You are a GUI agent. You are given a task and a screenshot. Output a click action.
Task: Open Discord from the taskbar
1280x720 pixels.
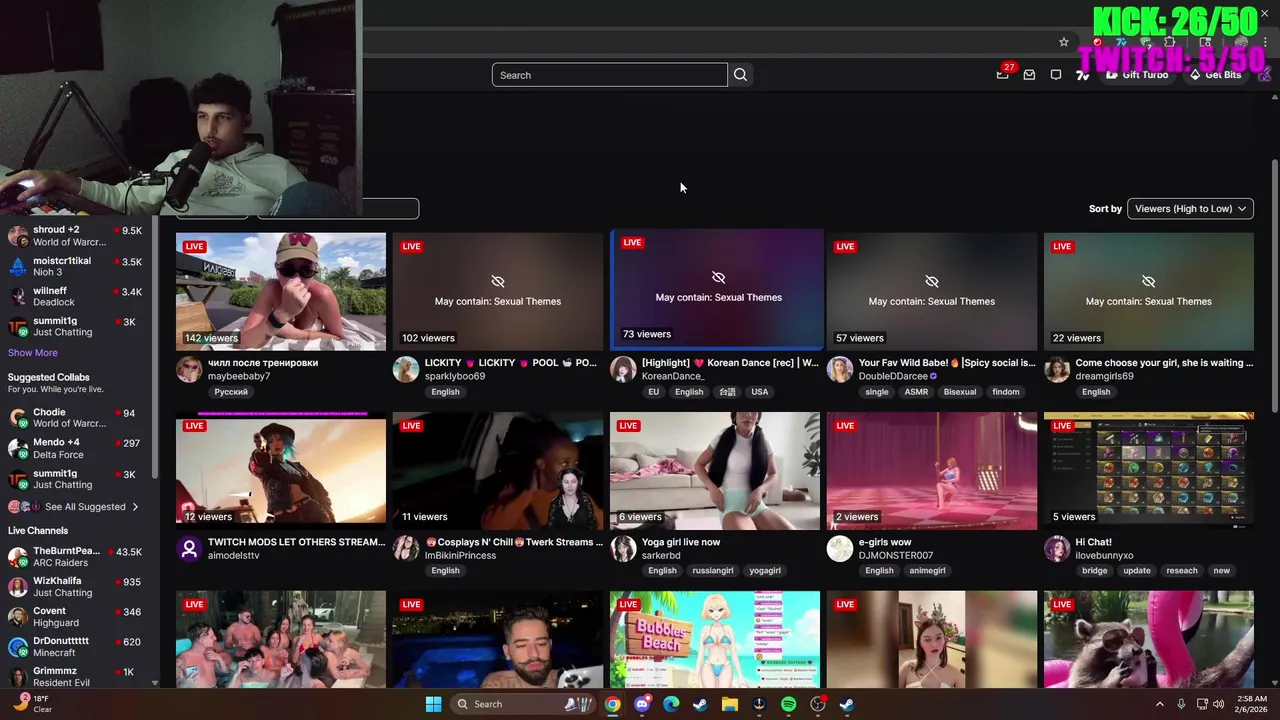click(x=642, y=704)
